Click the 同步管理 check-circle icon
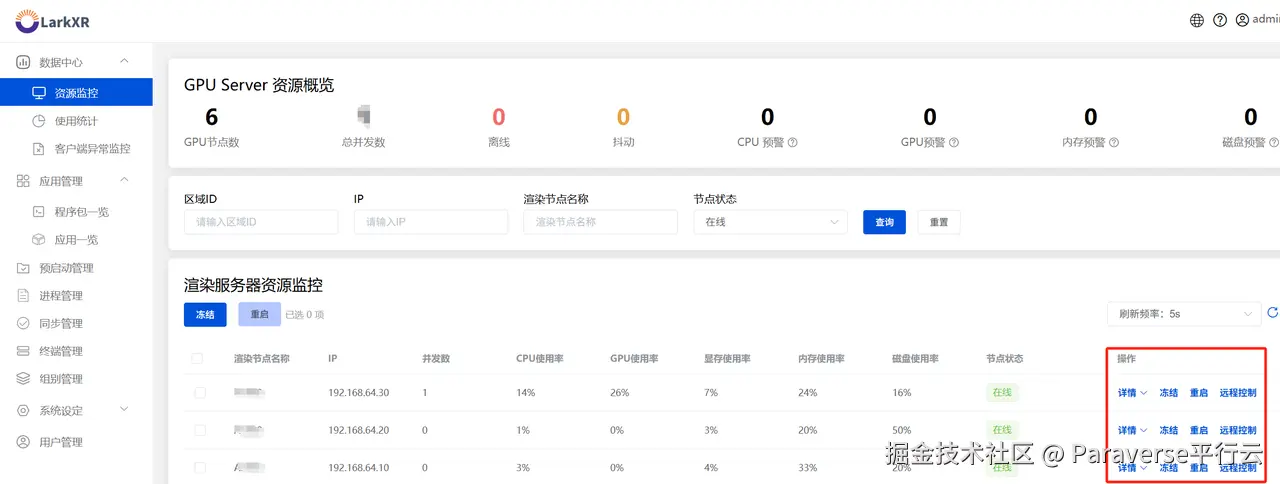 23,324
